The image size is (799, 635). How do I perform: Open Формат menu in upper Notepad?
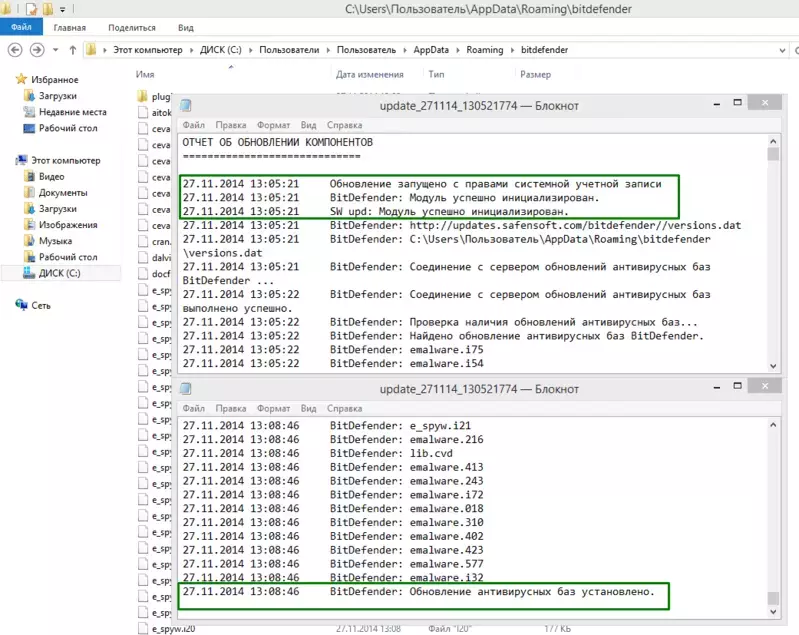coord(273,125)
